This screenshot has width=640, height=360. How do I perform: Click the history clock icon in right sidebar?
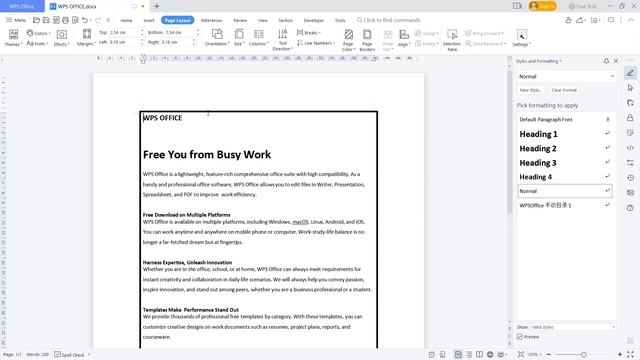coord(630,178)
